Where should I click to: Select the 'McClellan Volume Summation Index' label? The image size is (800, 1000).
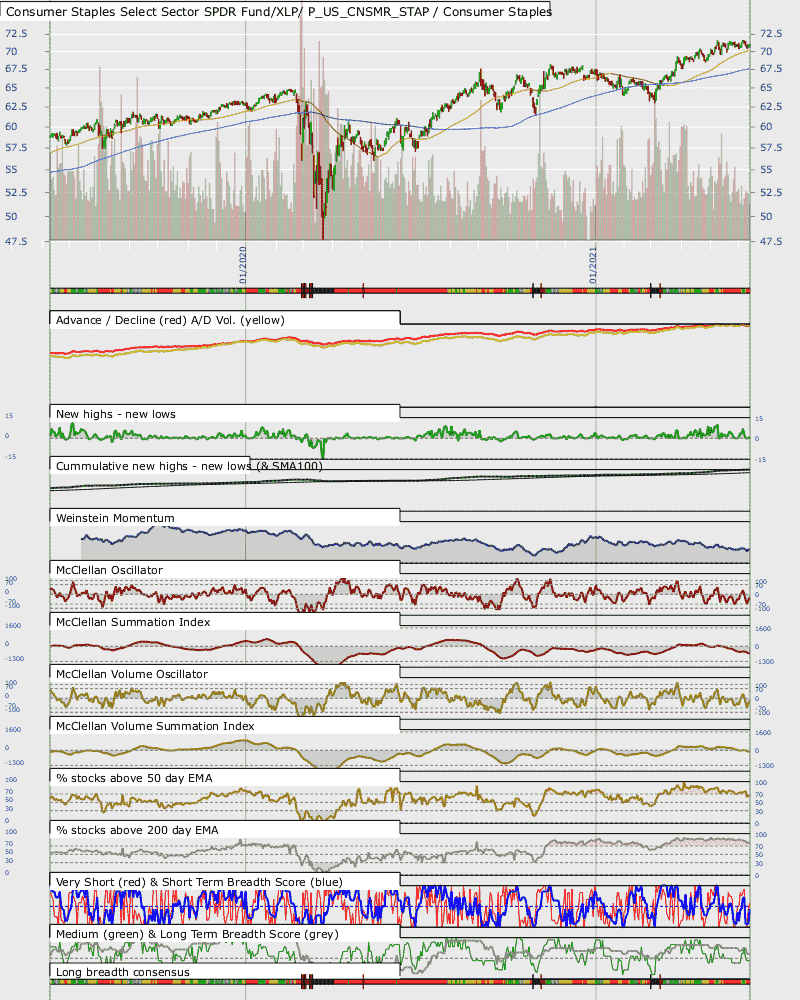(155, 726)
